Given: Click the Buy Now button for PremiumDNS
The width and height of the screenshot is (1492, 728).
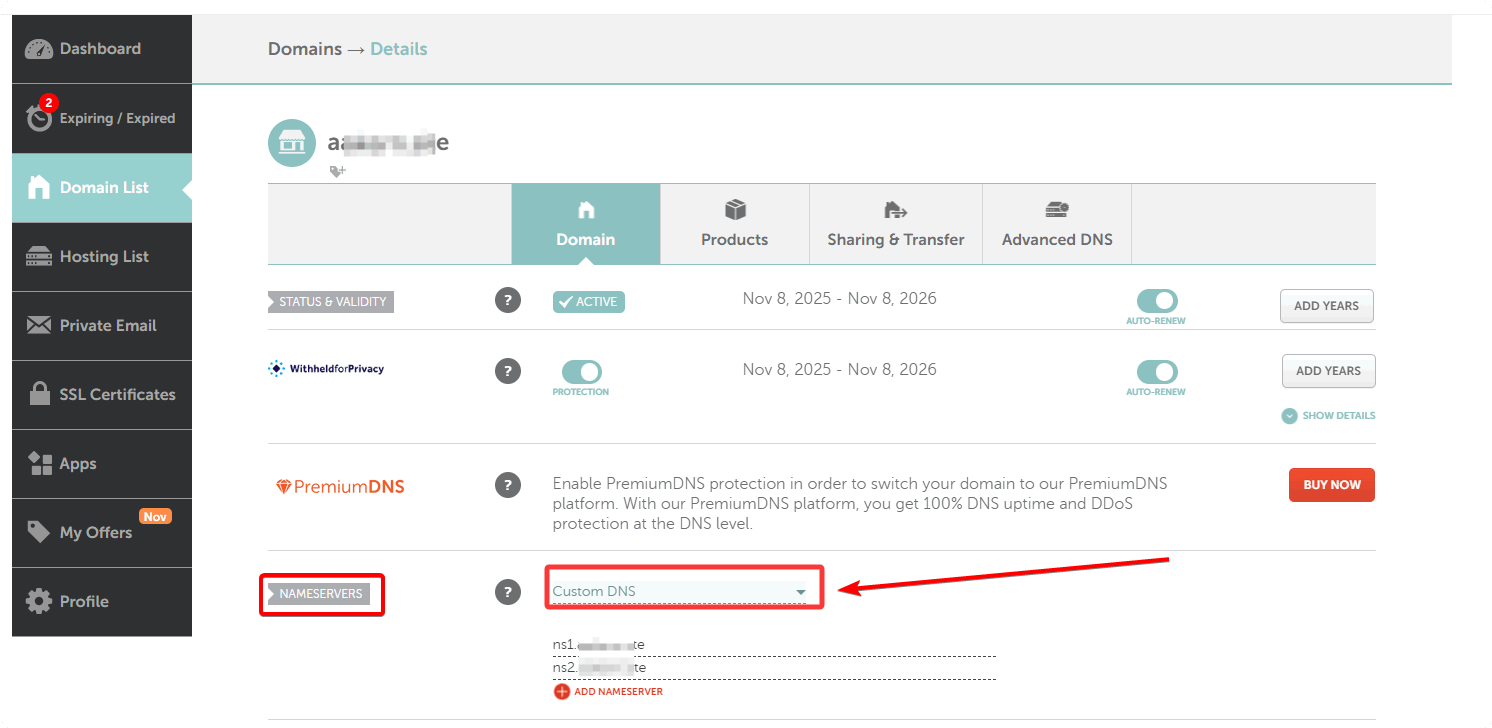Looking at the screenshot, I should click(x=1332, y=485).
